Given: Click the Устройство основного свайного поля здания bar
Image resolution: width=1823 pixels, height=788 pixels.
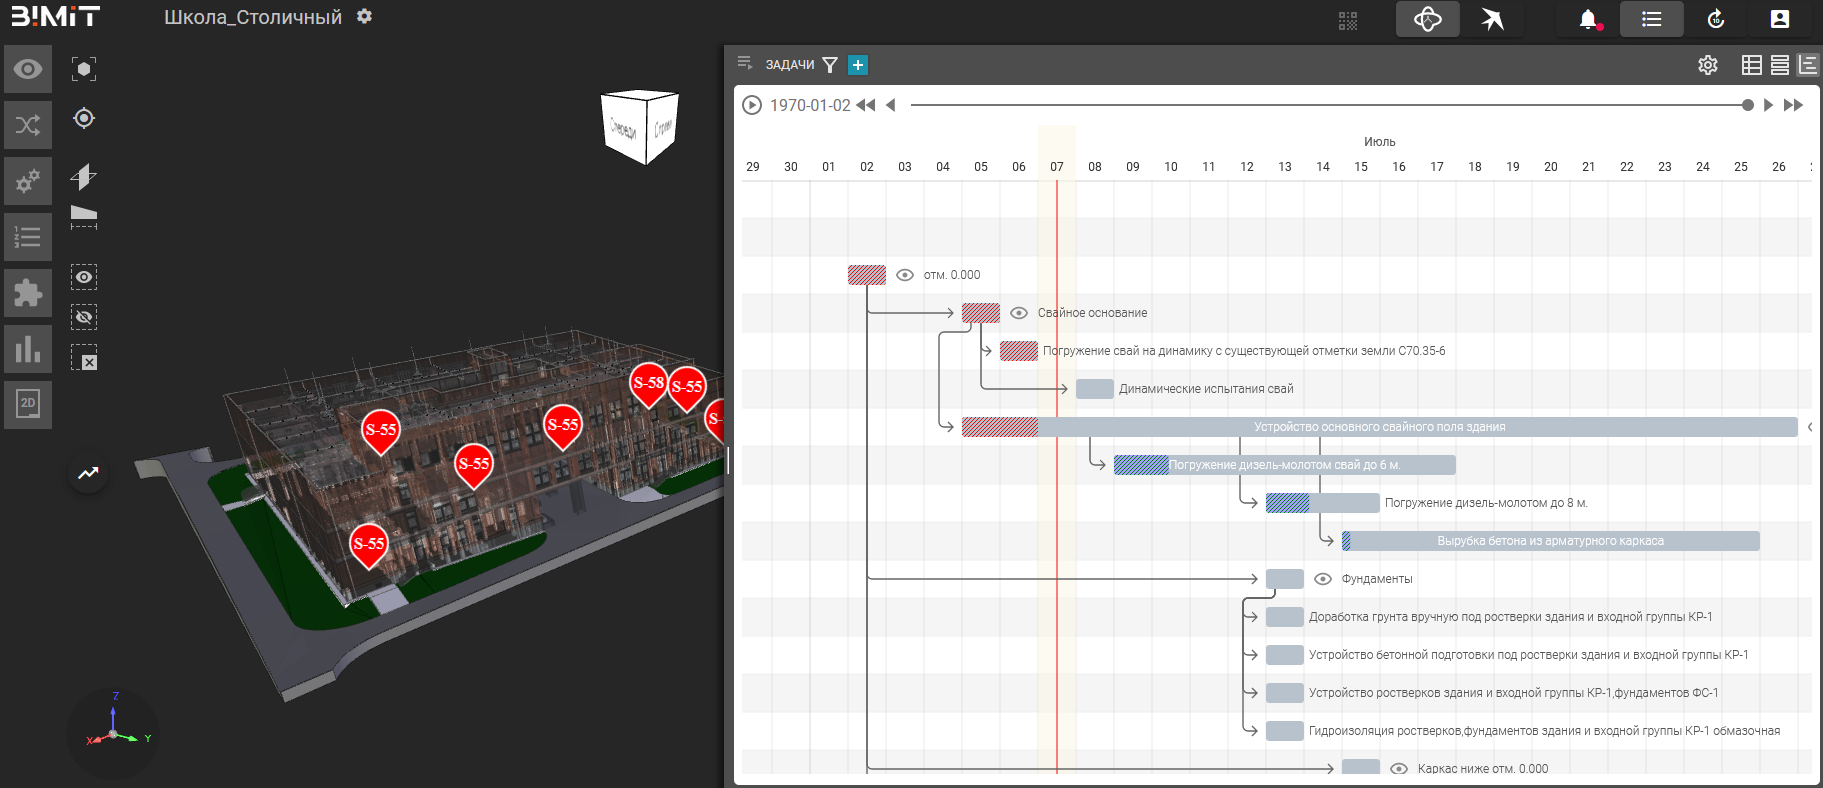Looking at the screenshot, I should 1379,427.
